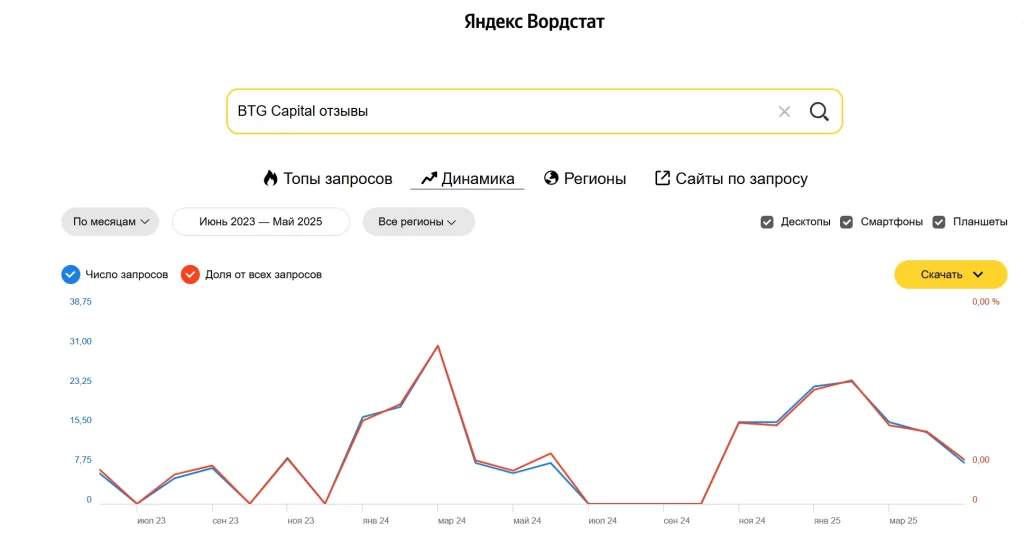Screen dimensions: 1024x540
Task: Click the trend arrow icon beside Динамика
Action: (x=428, y=178)
